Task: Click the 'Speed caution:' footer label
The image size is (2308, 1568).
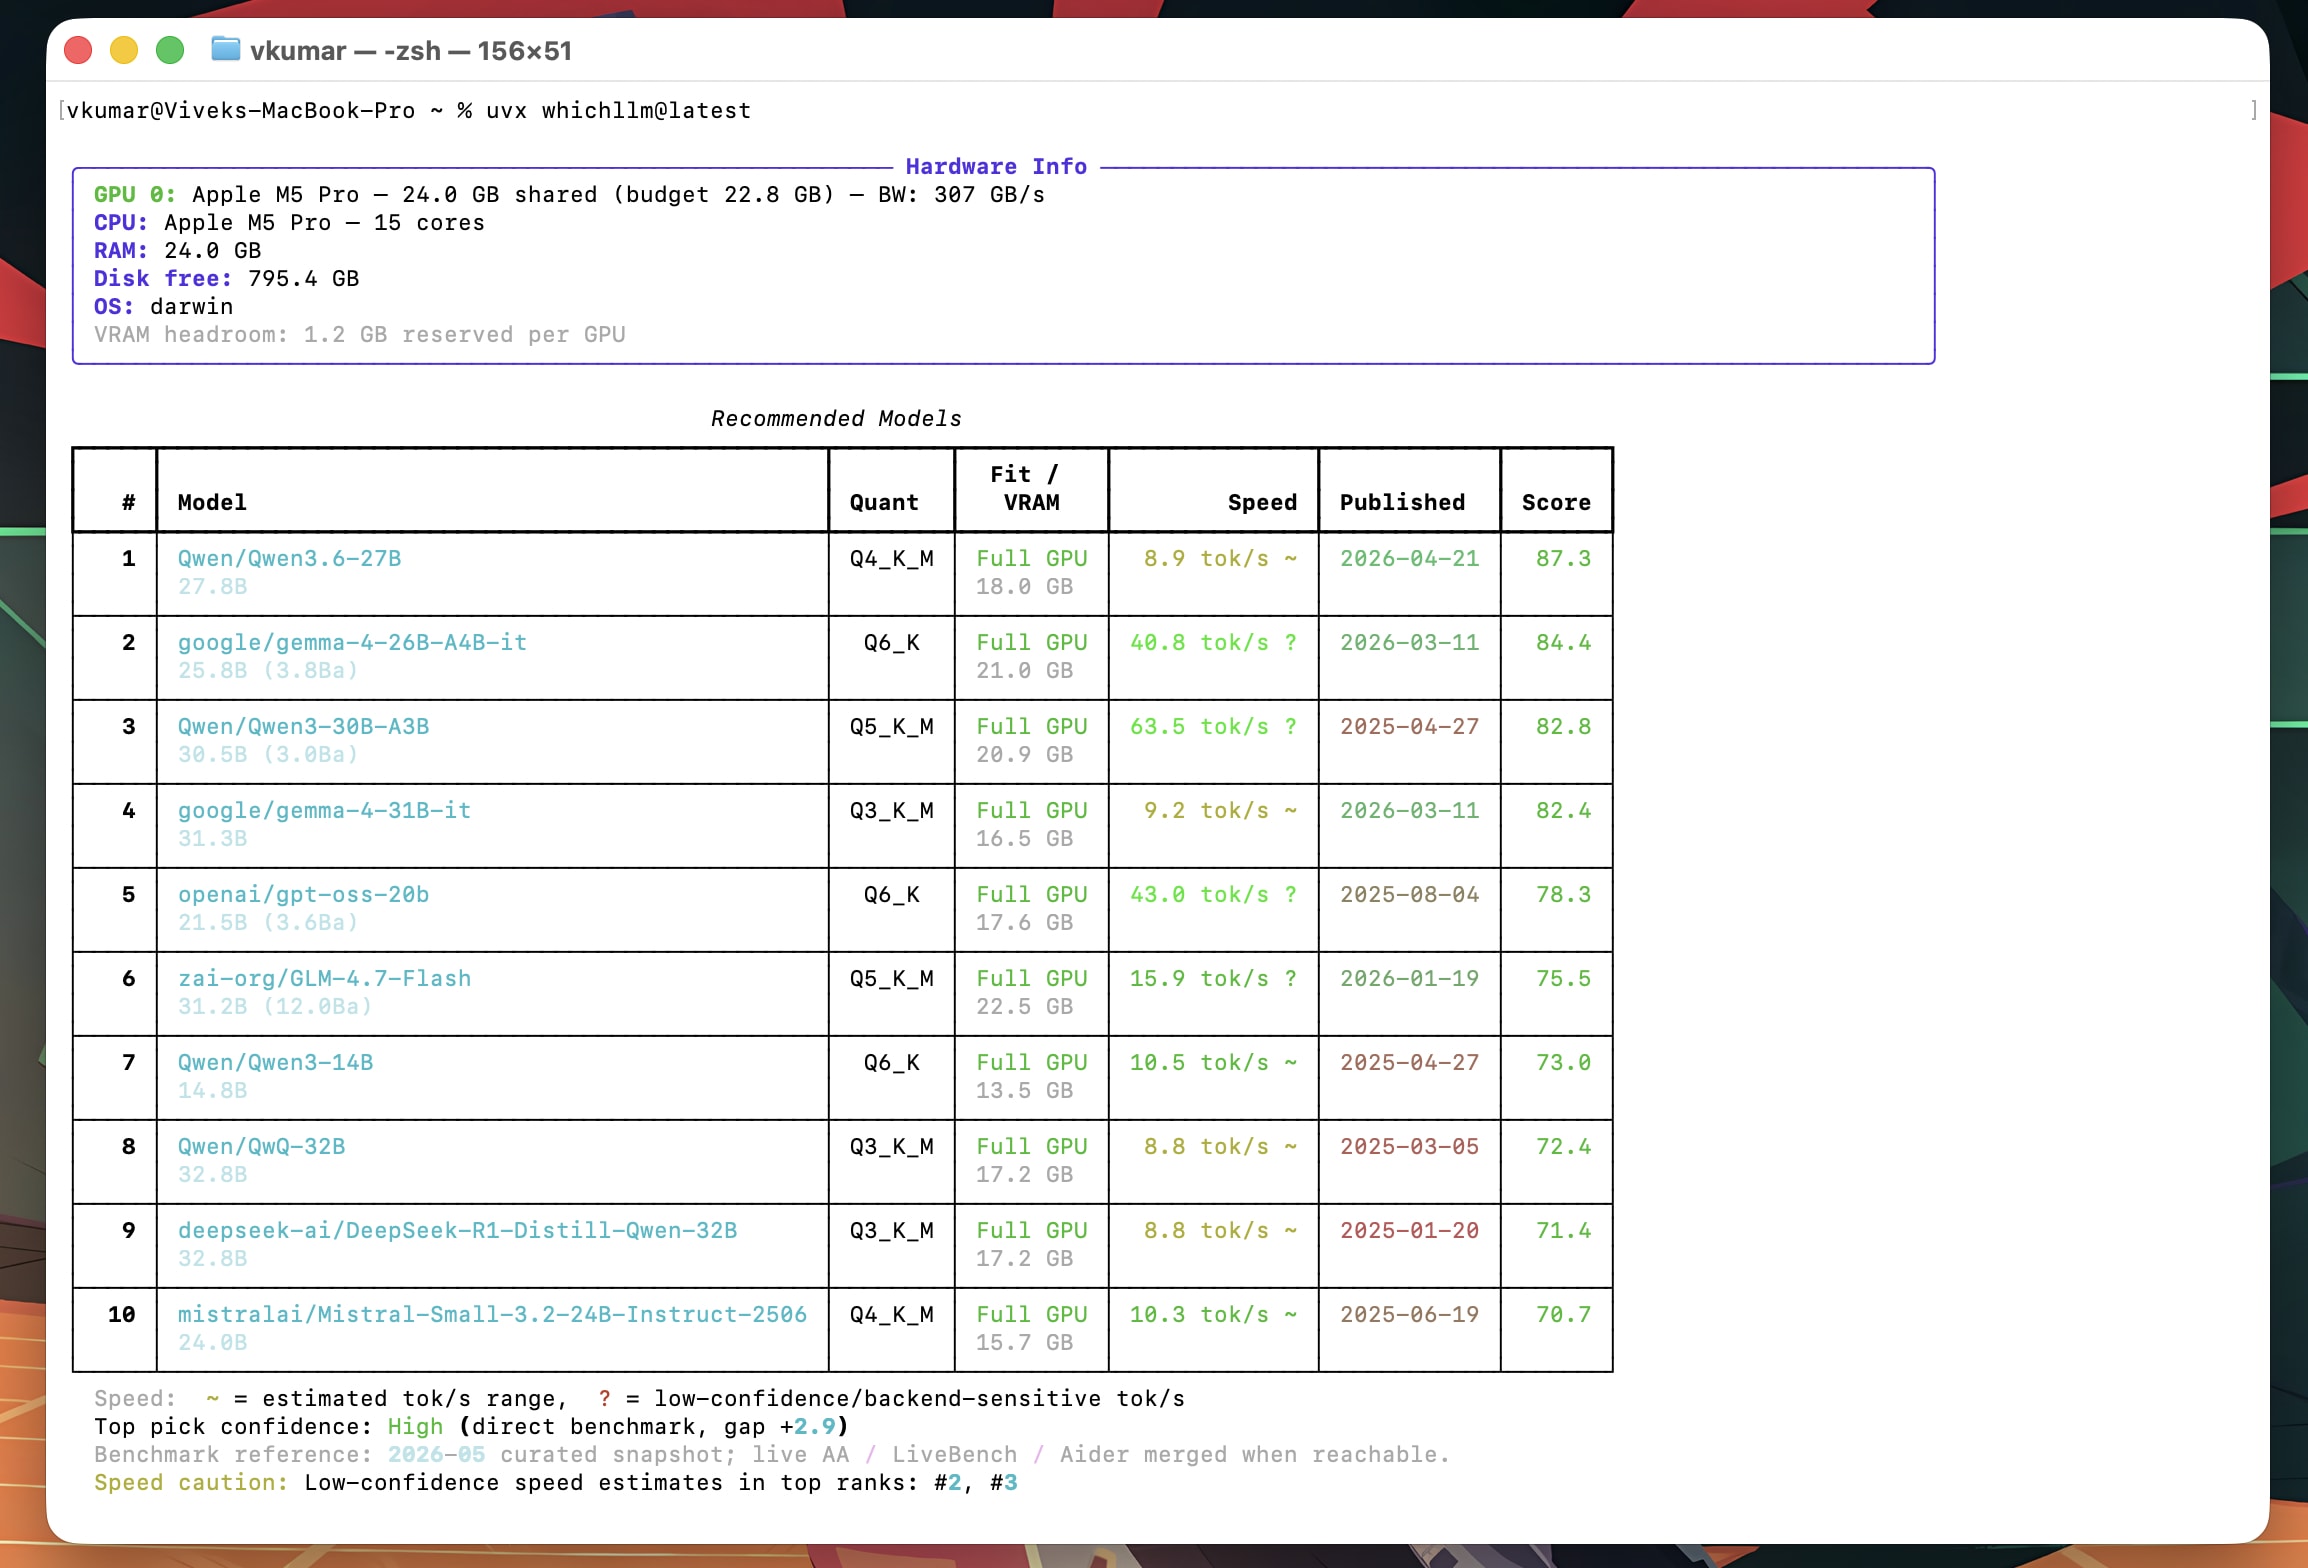Action: pyautogui.click(x=191, y=1483)
